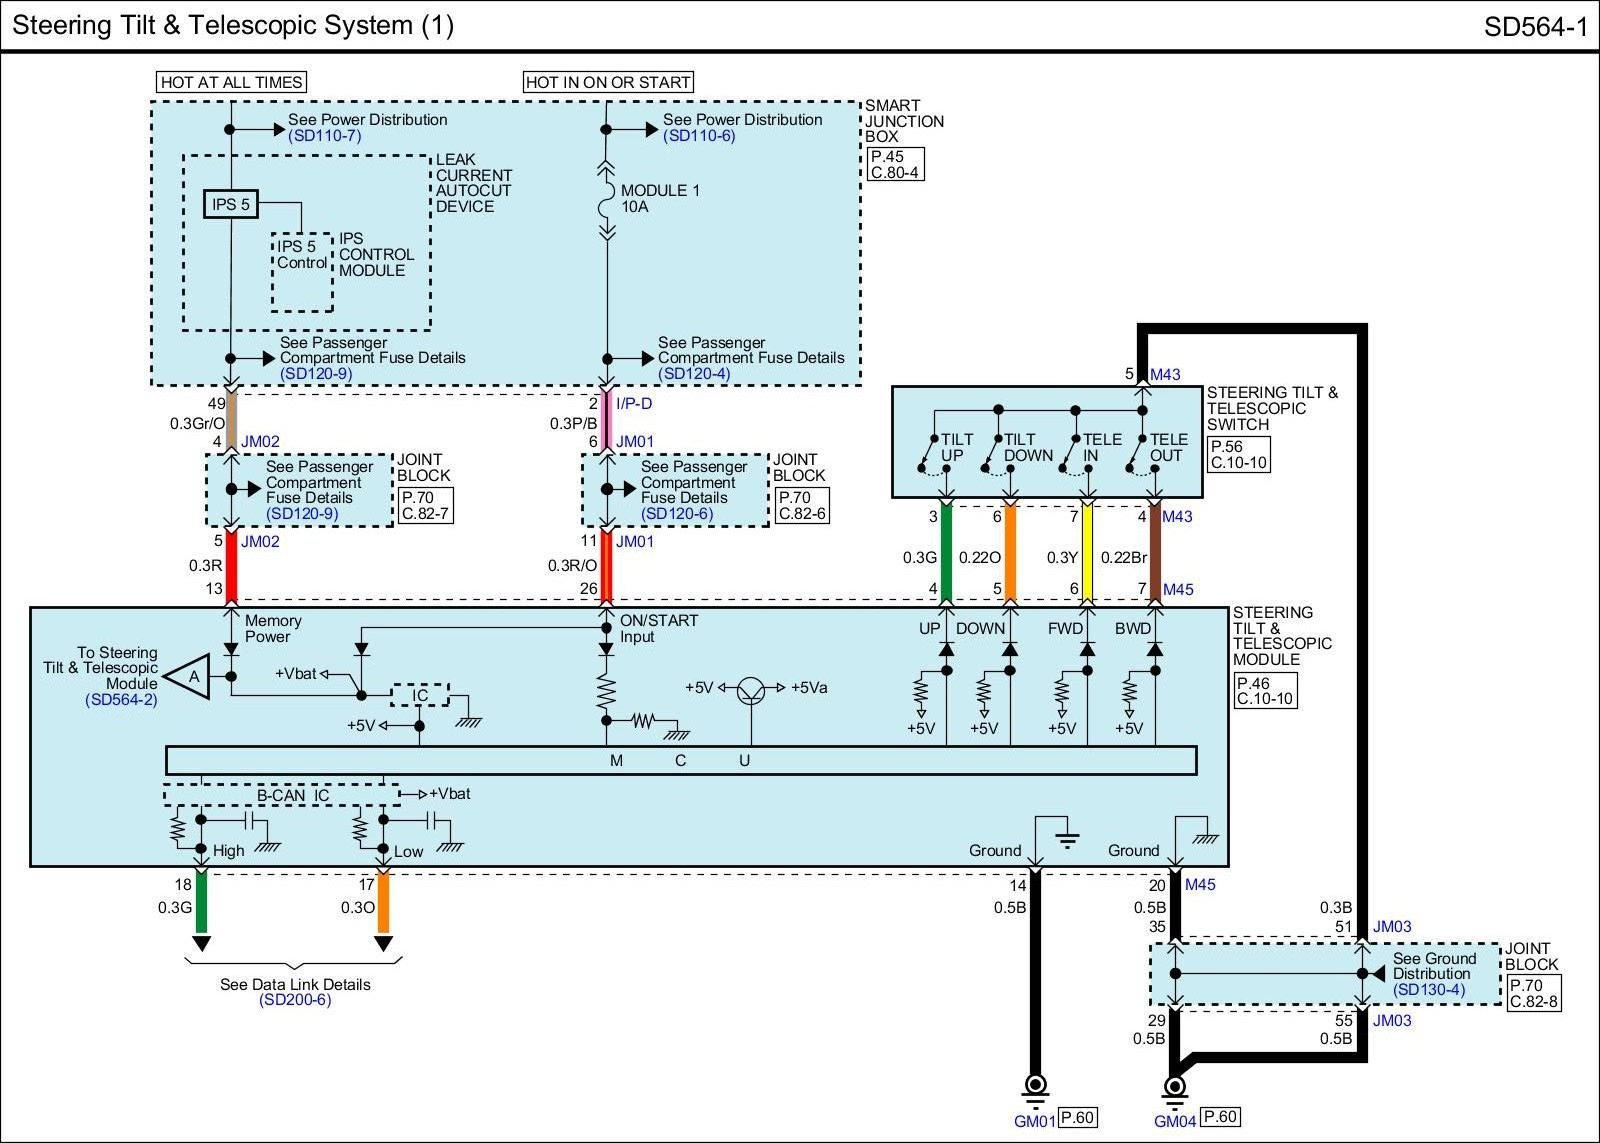Viewport: 1600px width, 1143px height.
Task: Open the SD110-7 power distribution reference
Action: click(325, 136)
